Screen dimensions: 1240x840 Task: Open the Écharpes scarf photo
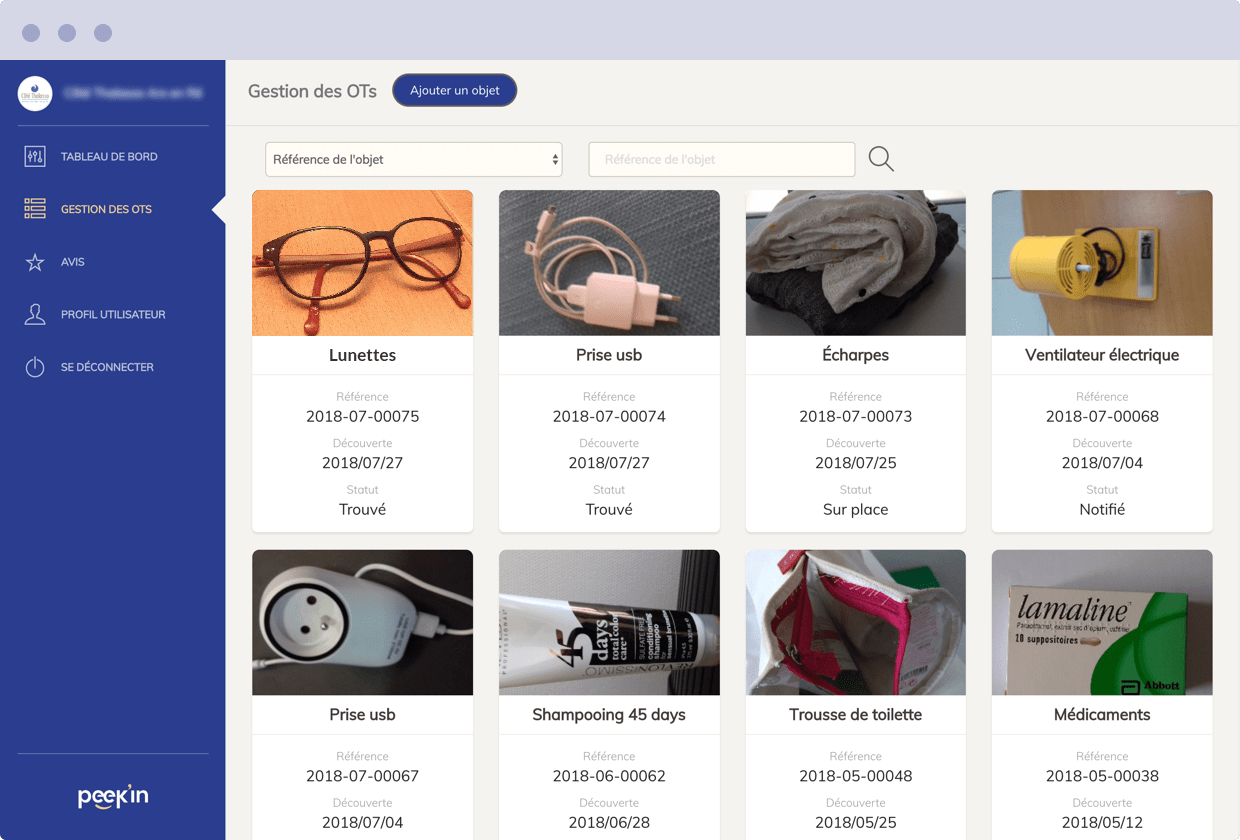click(x=856, y=263)
